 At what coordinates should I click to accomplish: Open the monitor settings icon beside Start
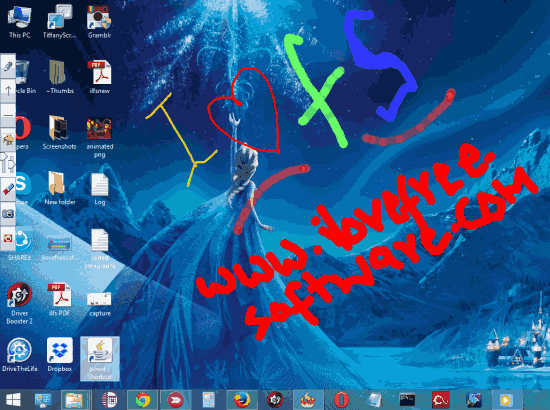coord(43,400)
